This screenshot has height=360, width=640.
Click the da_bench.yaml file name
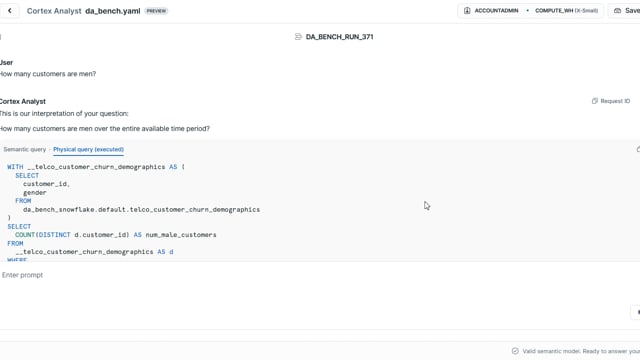[113, 11]
